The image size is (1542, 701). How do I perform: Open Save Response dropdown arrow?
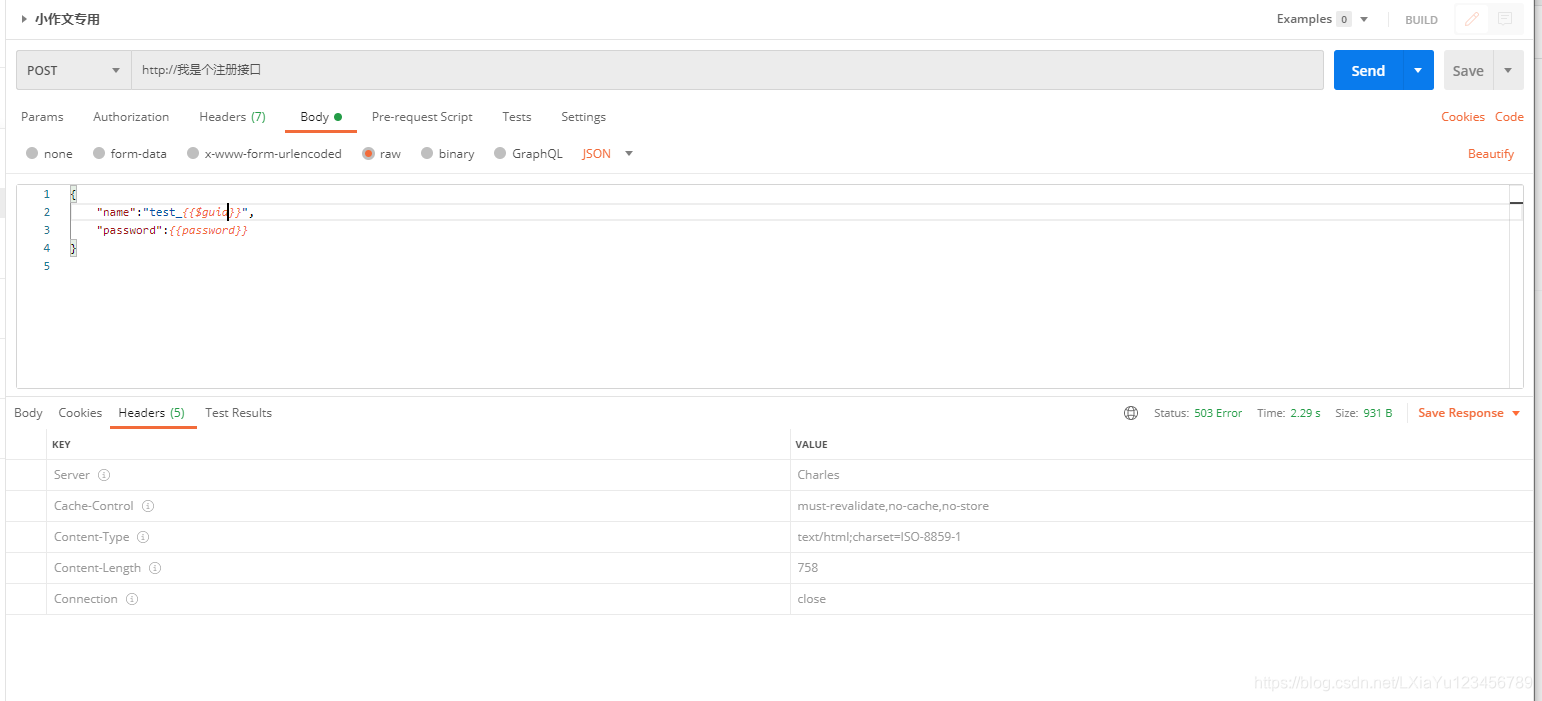(1516, 413)
